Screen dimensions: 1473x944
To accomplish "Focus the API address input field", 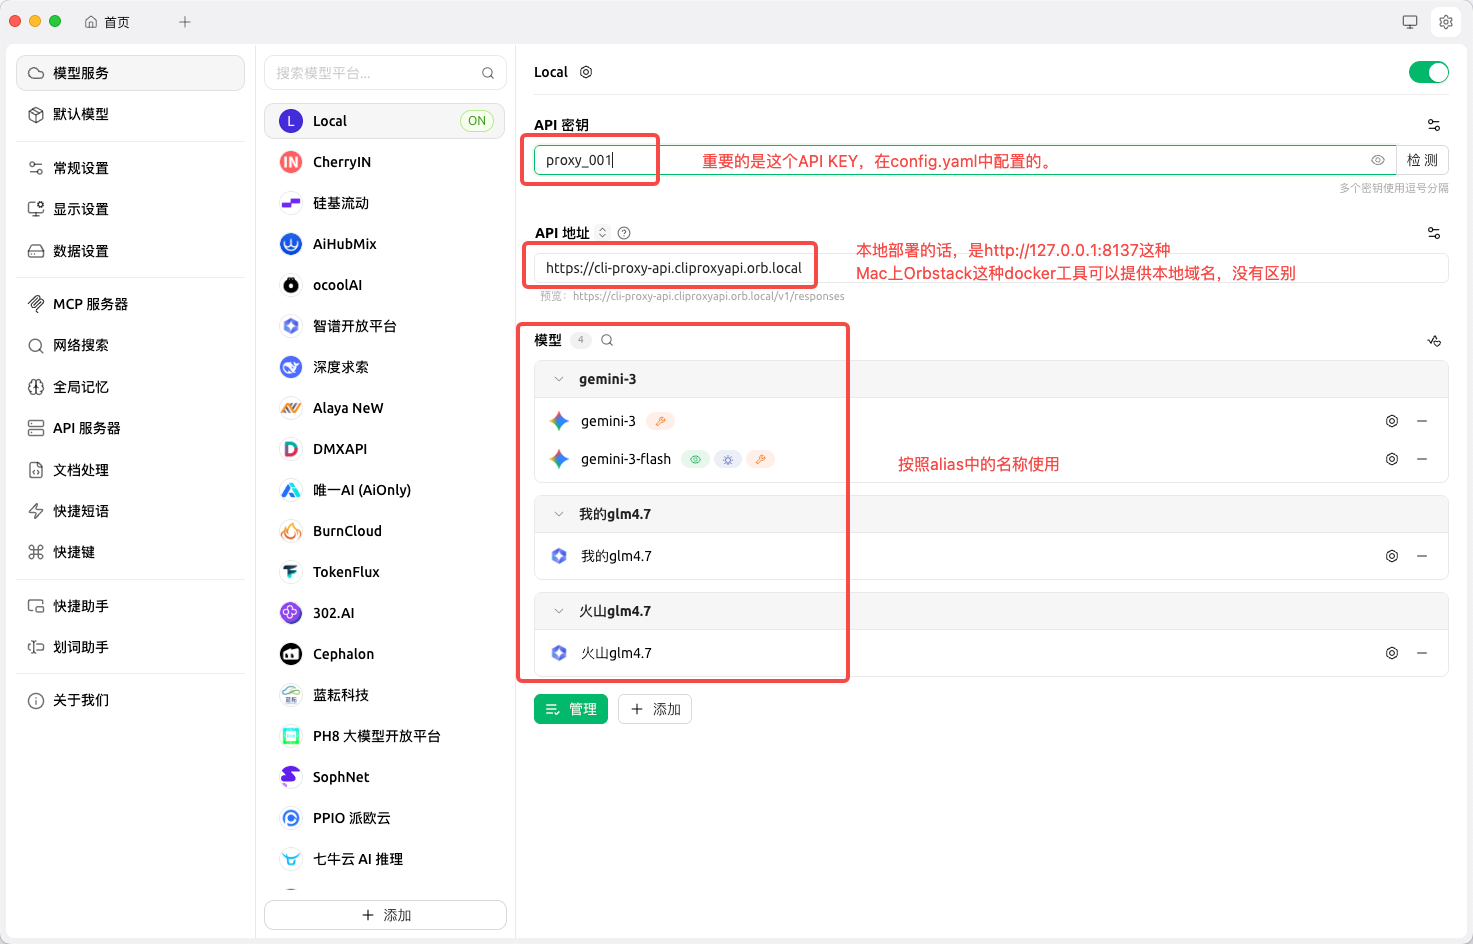I will pos(991,268).
